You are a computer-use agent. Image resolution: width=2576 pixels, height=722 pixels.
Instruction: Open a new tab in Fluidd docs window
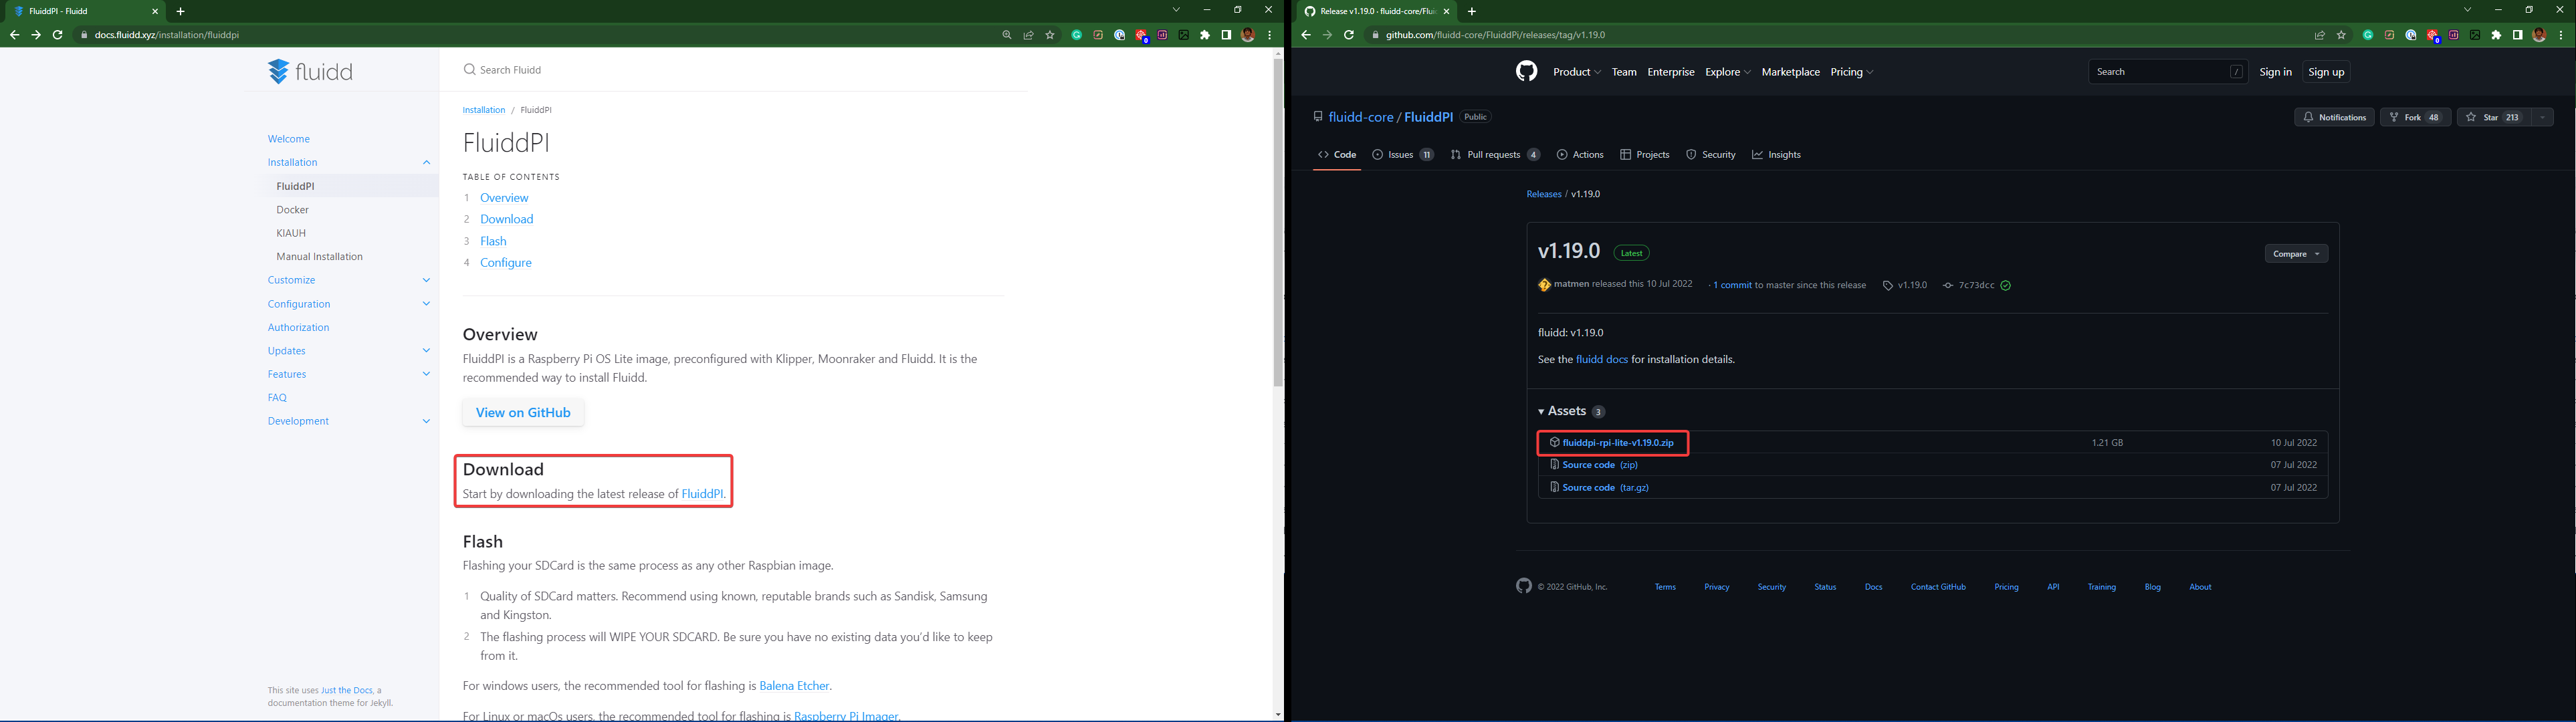point(181,11)
